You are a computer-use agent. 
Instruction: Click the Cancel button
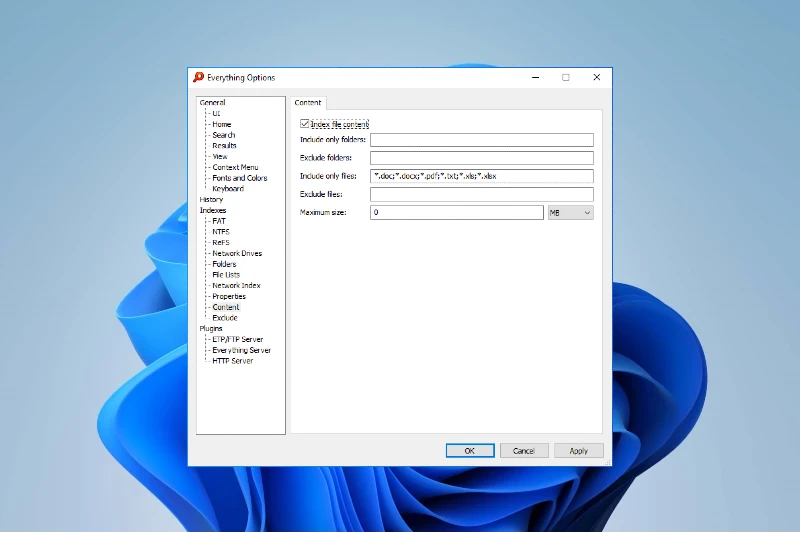point(524,451)
